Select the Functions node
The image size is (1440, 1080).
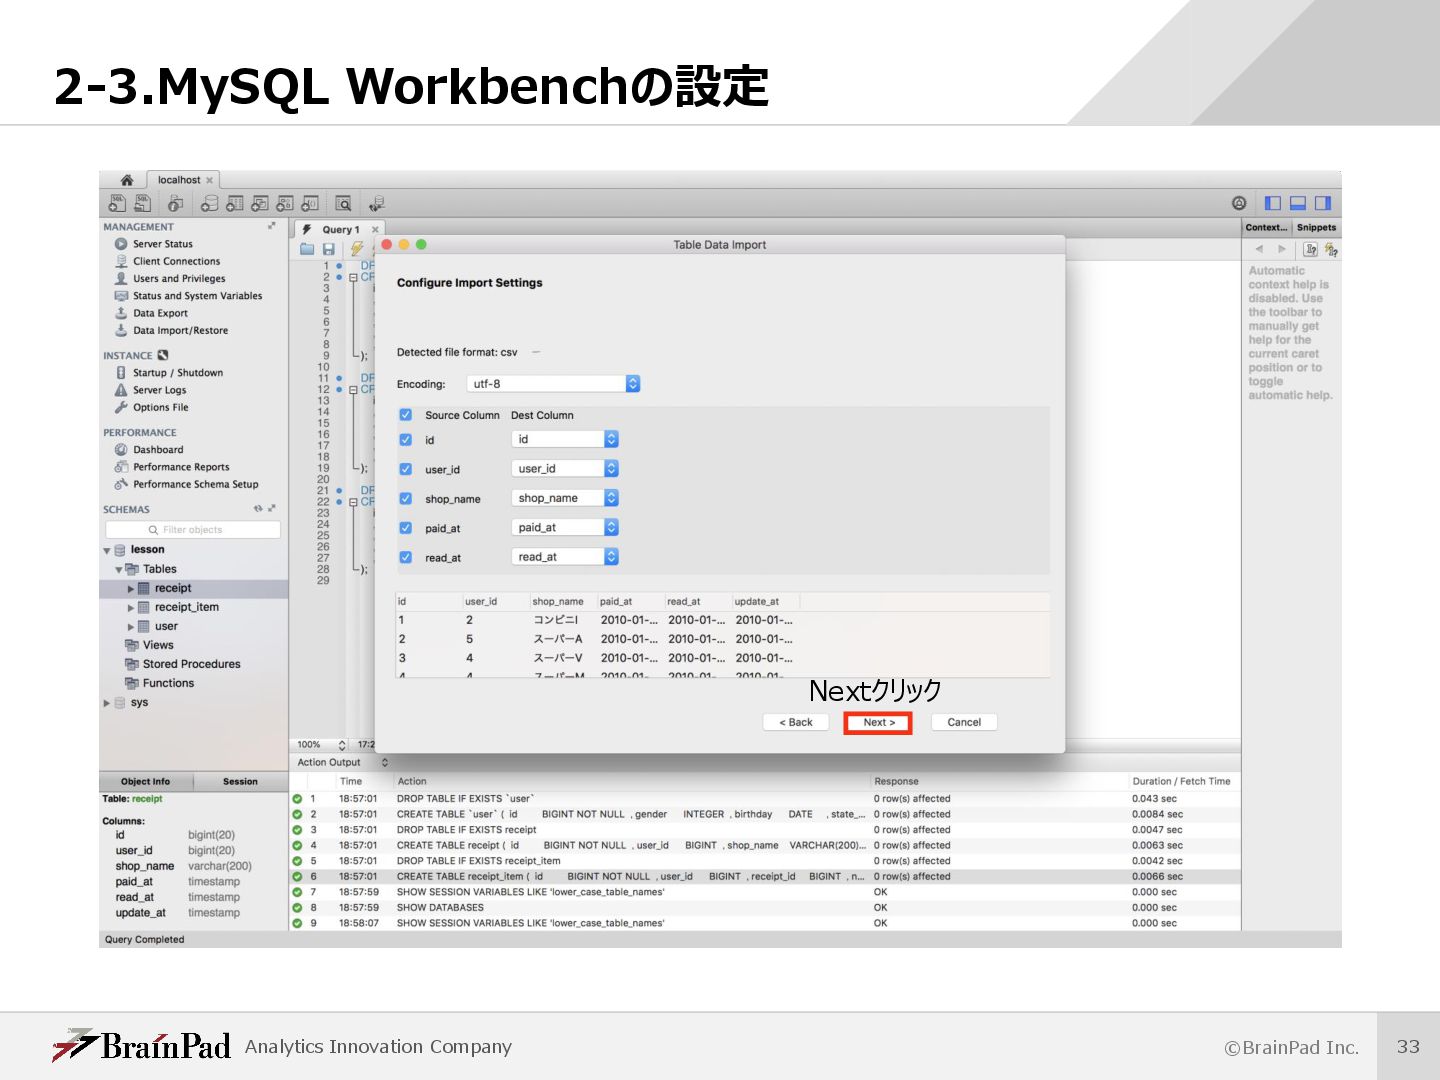tap(168, 683)
